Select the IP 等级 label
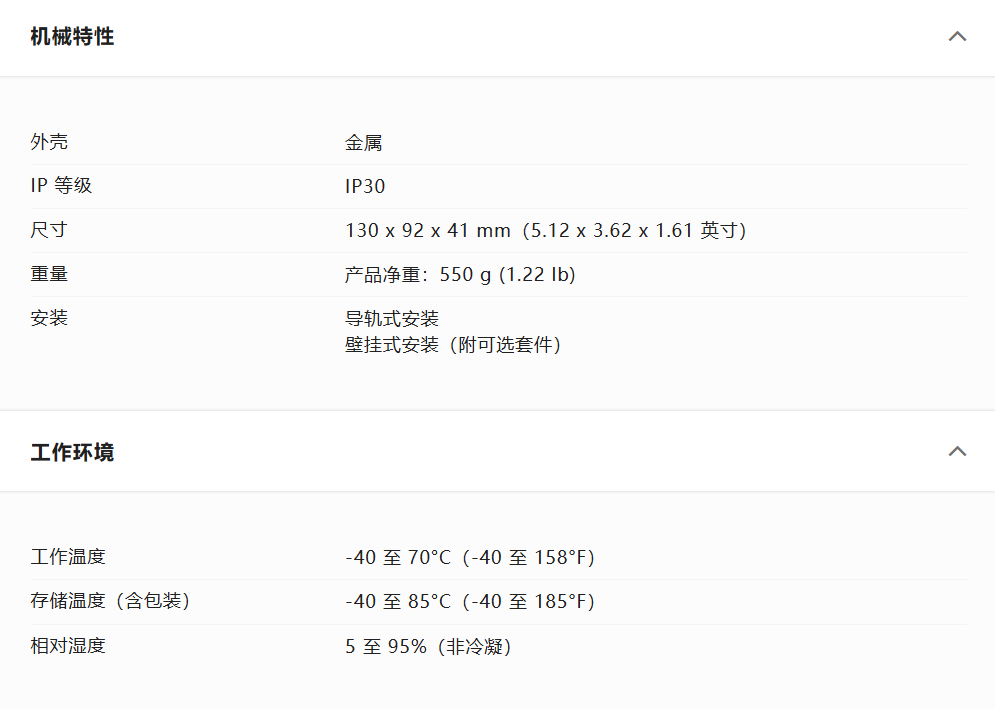Image resolution: width=995 pixels, height=709 pixels. [61, 185]
